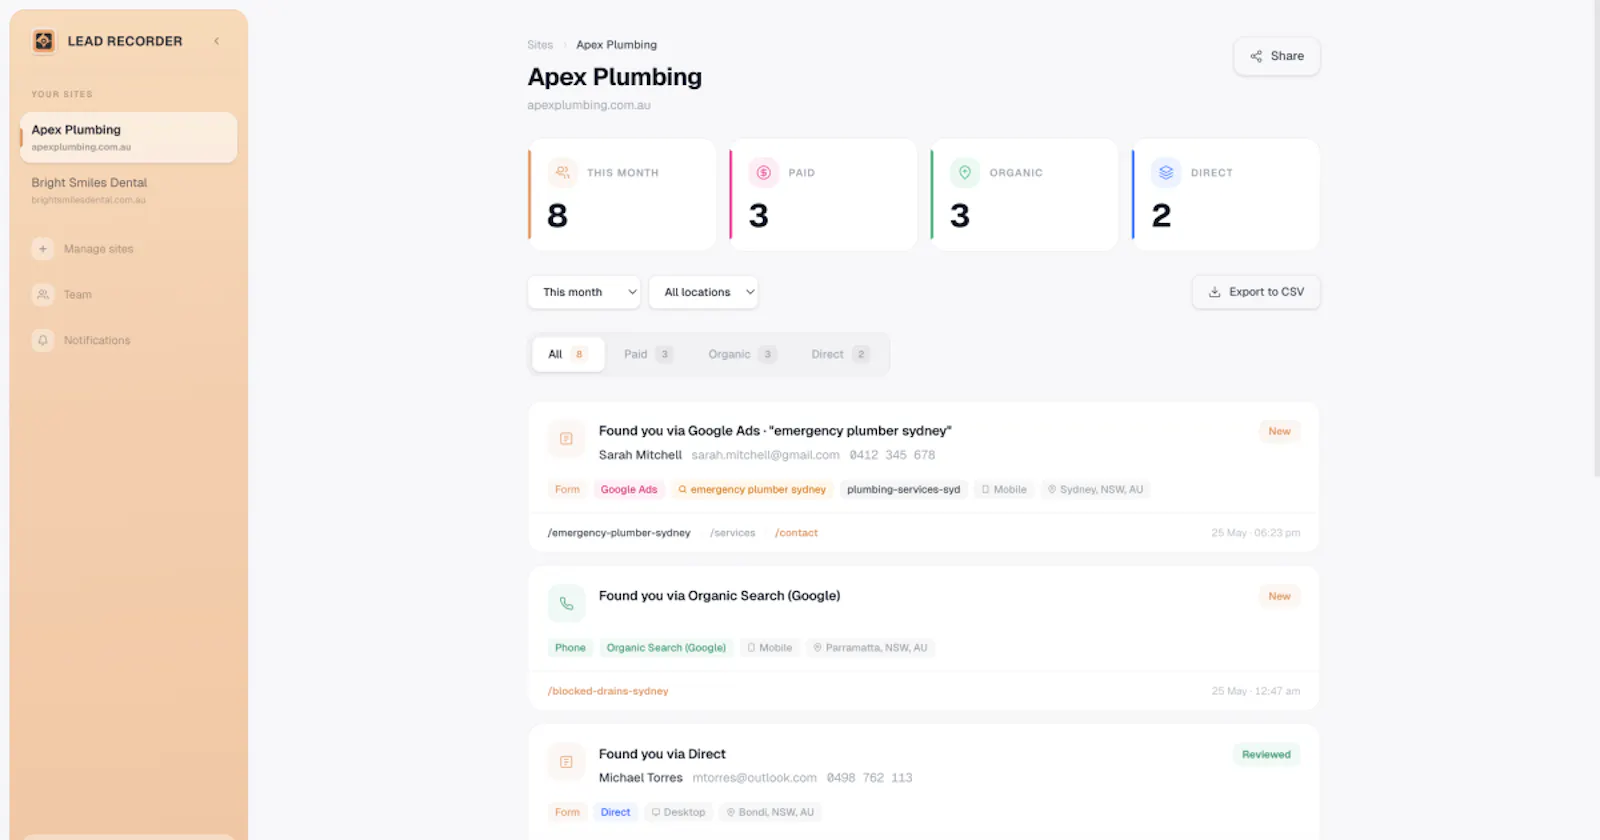The height and width of the screenshot is (840, 1600).
Task: Collapse the sidebar with the chevron
Action: point(216,41)
